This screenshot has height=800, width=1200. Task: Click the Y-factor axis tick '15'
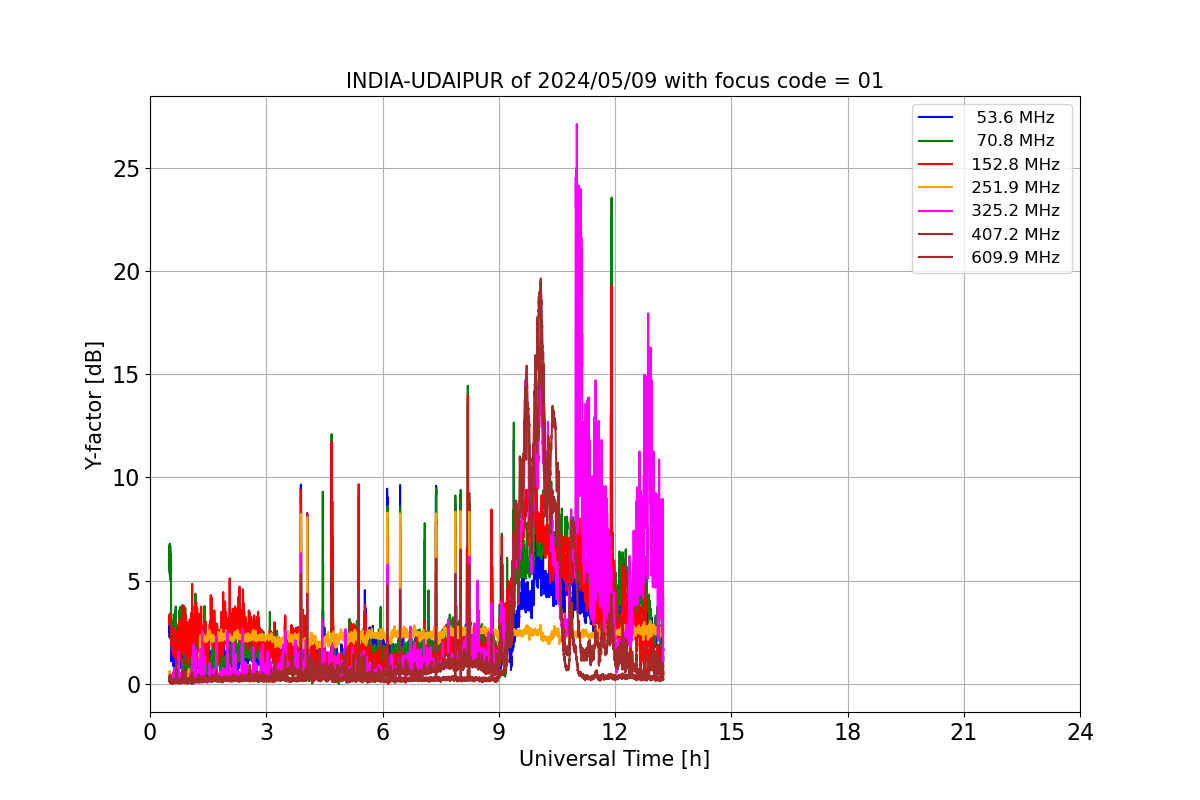click(129, 375)
